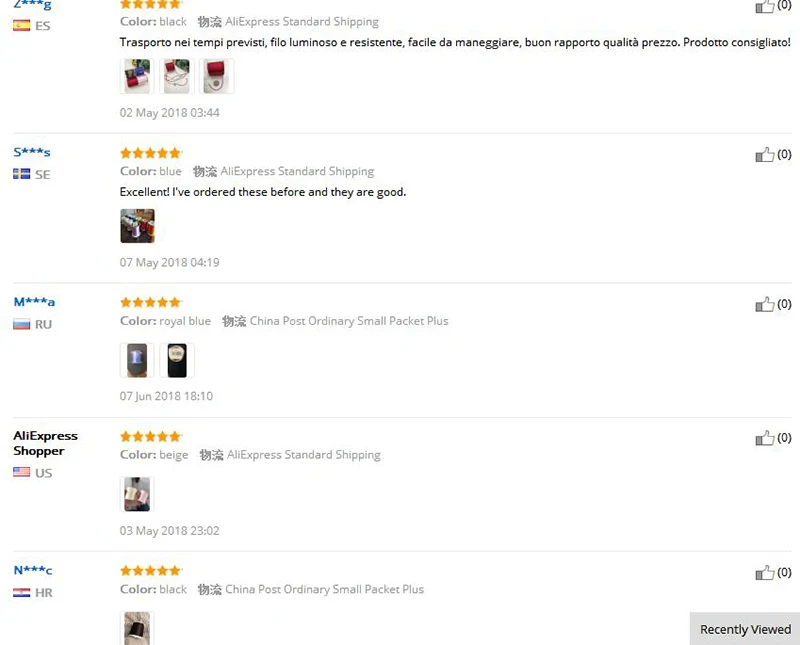Open the blue thread photo in M***a review
Viewport: 800px width, 645px height.
(137, 360)
